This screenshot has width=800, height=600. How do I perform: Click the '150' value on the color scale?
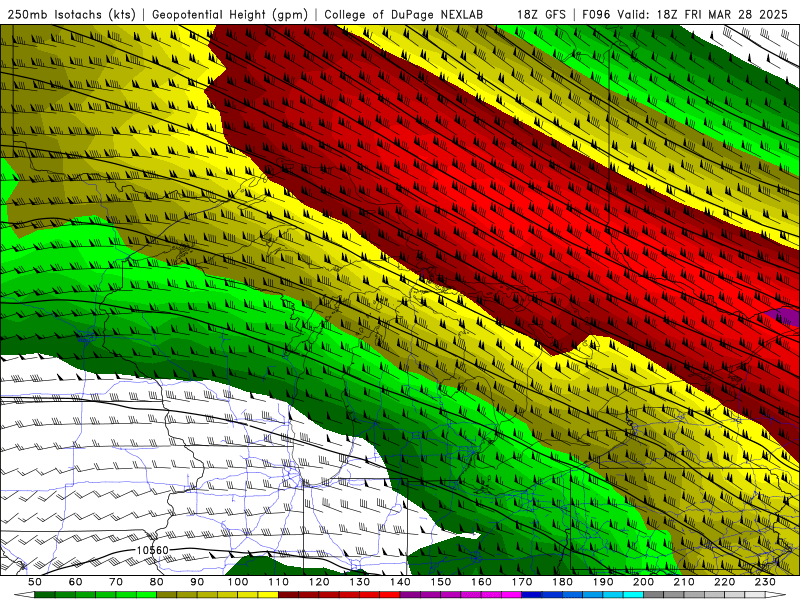441,582
